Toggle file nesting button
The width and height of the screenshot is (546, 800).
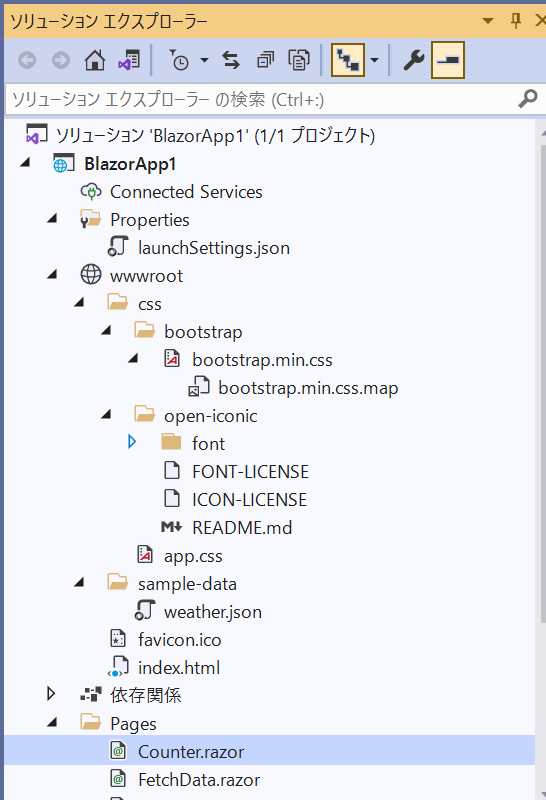click(x=348, y=60)
